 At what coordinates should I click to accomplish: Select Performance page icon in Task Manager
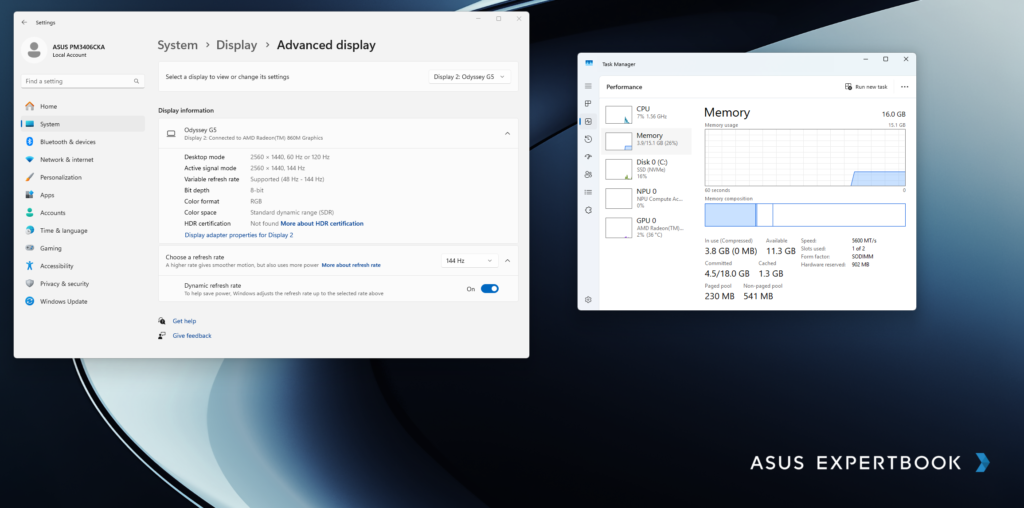pyautogui.click(x=588, y=121)
